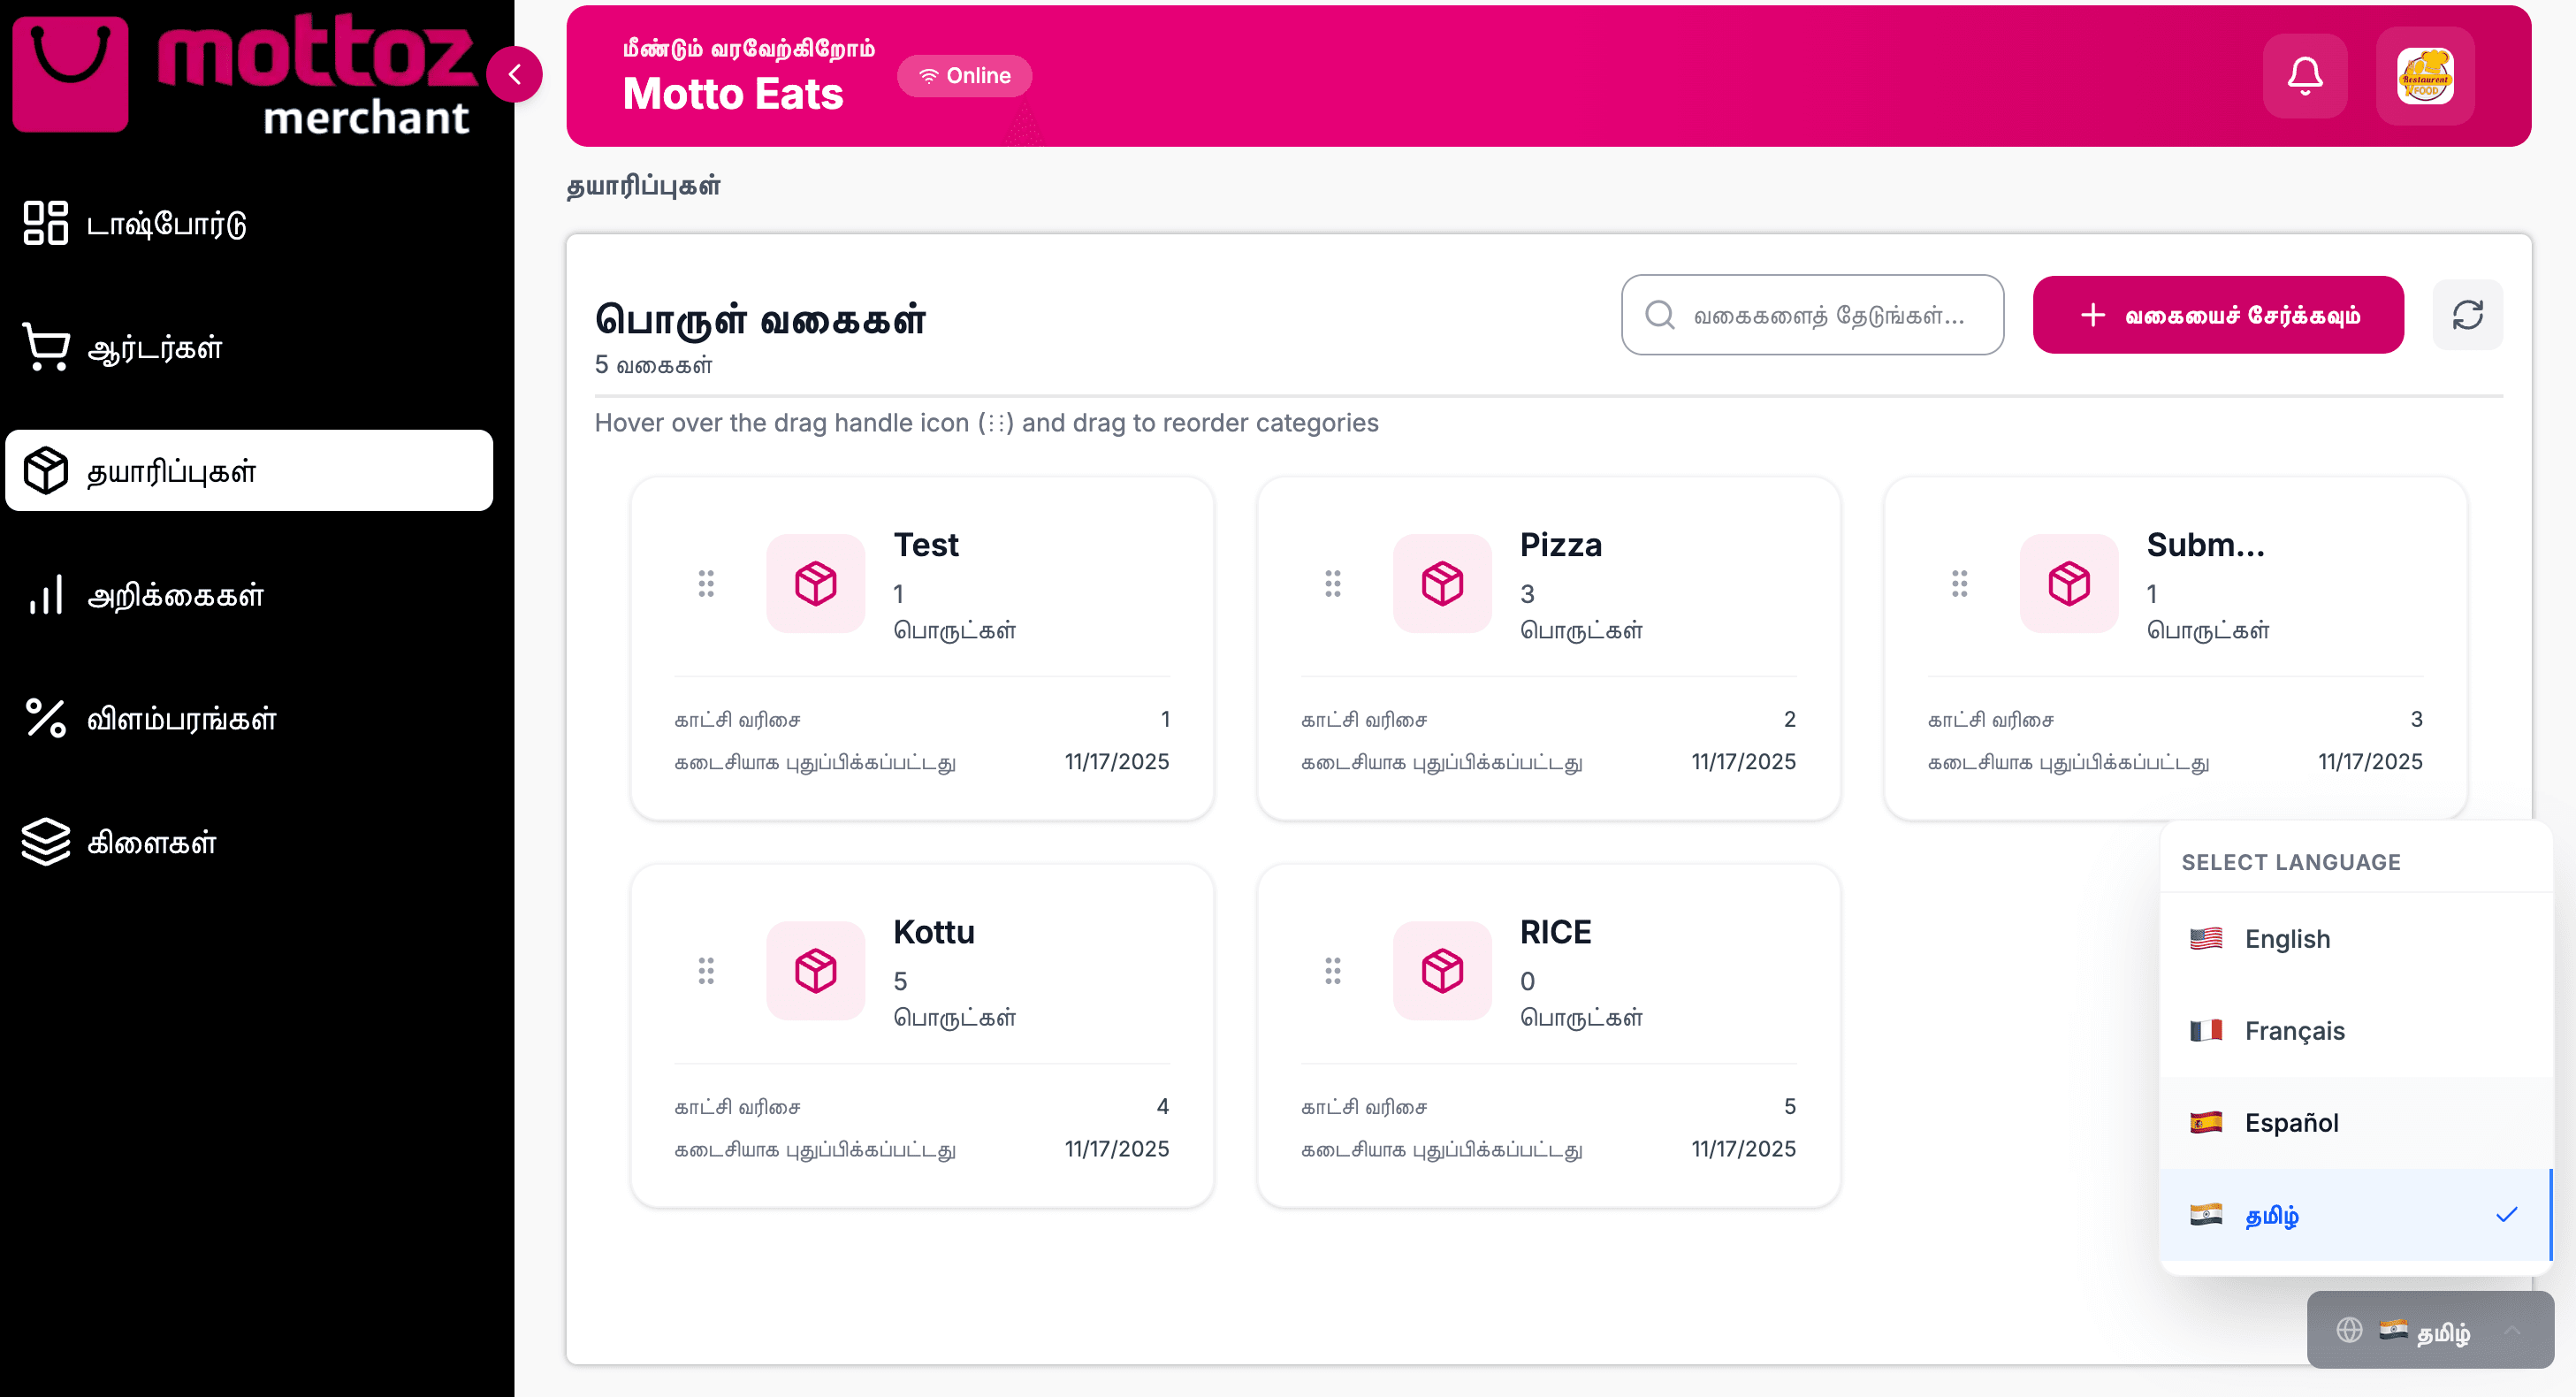Image resolution: width=2576 pixels, height=1397 pixels.
Task: Open the Test category title
Action: coord(926,545)
